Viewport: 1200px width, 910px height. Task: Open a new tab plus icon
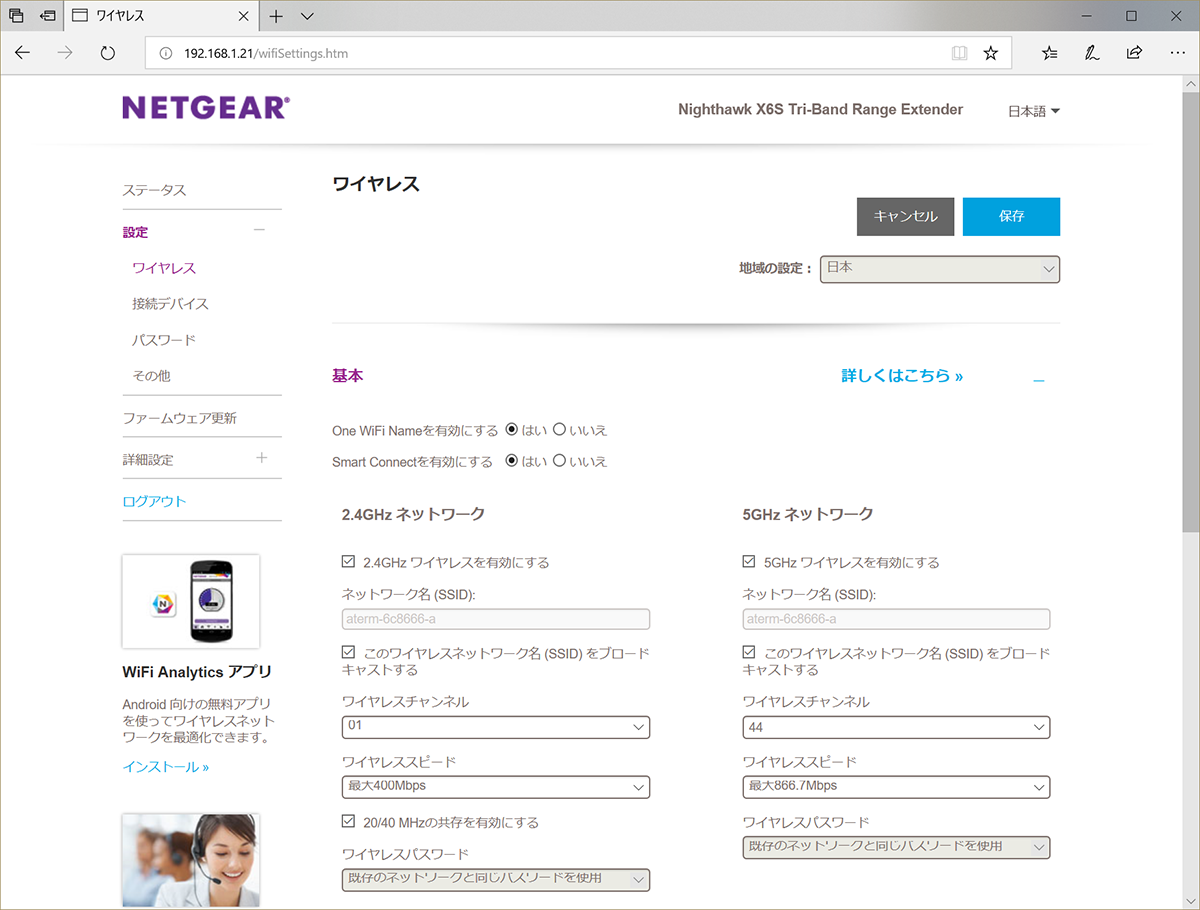tap(276, 16)
